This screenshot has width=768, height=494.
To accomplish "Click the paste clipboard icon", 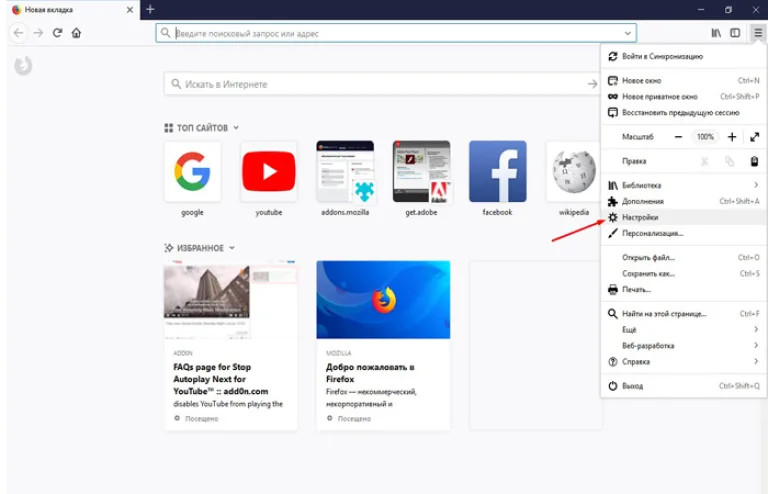I will click(x=755, y=161).
